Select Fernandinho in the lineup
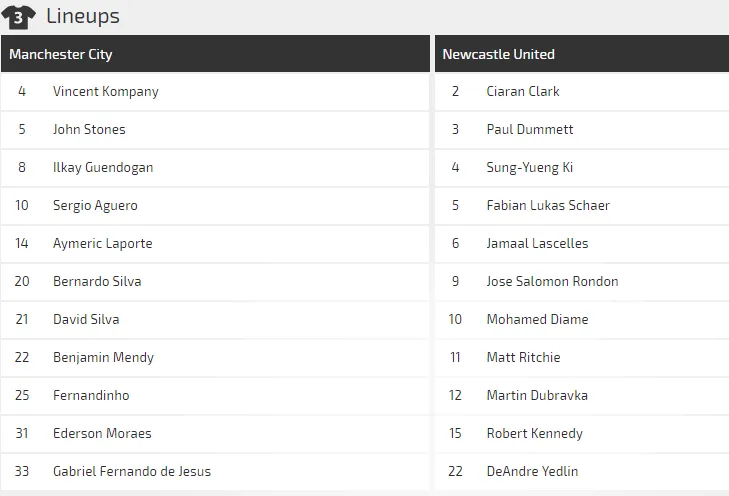 91,395
